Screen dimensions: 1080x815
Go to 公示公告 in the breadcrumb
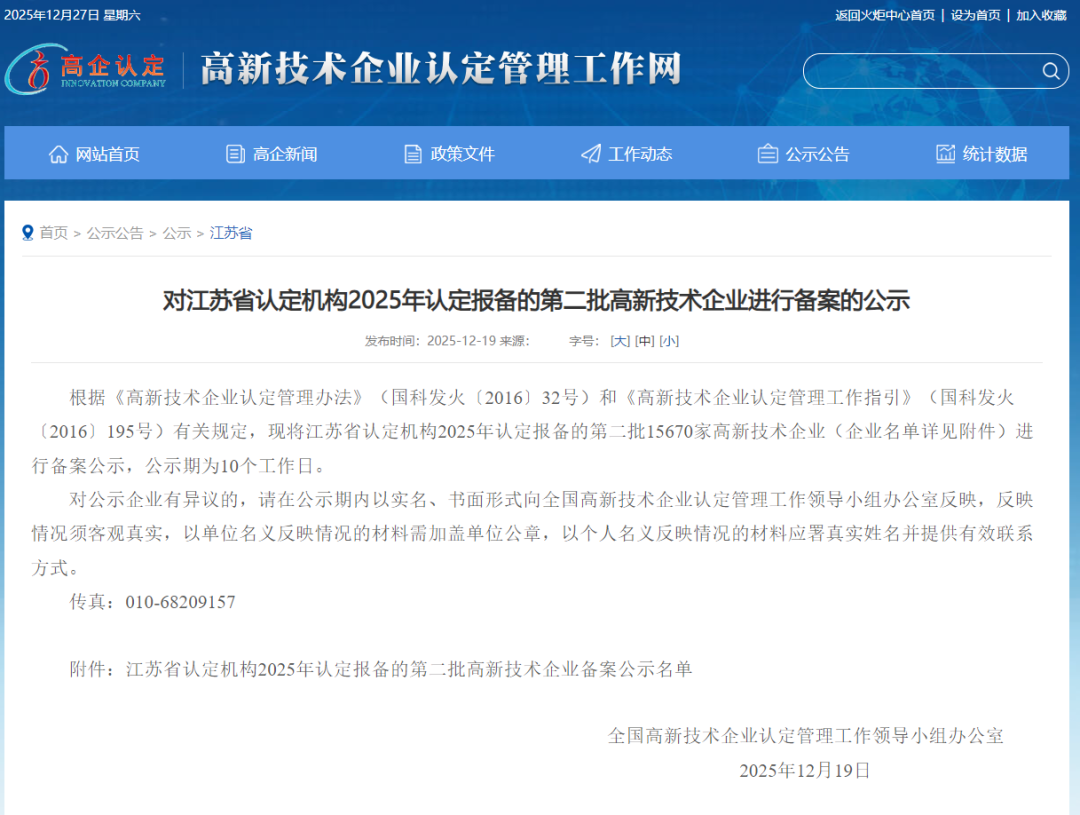point(115,233)
